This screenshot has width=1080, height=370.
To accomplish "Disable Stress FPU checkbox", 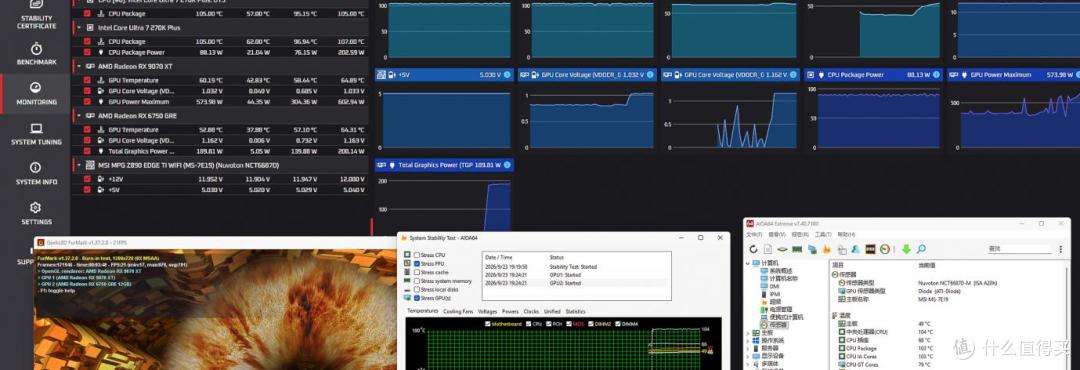I will 417,263.
